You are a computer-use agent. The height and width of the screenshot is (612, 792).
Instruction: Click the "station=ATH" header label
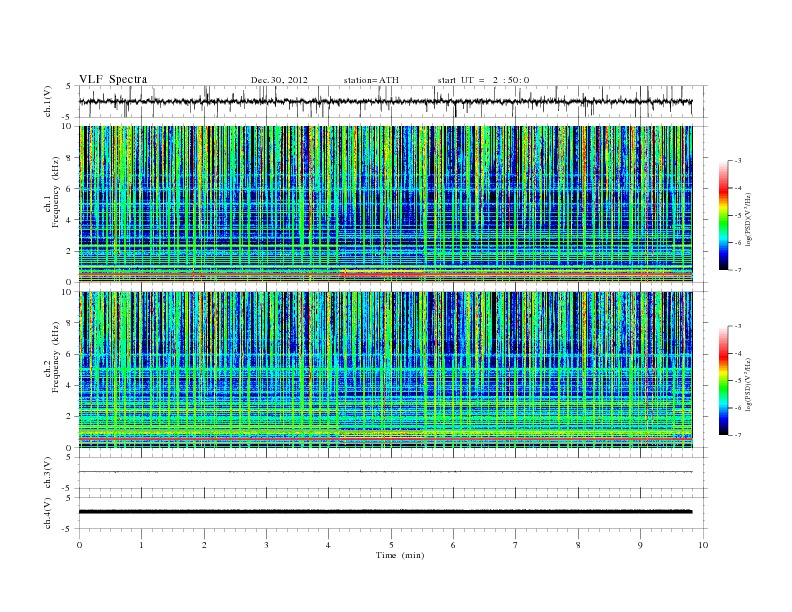pyautogui.click(x=371, y=80)
